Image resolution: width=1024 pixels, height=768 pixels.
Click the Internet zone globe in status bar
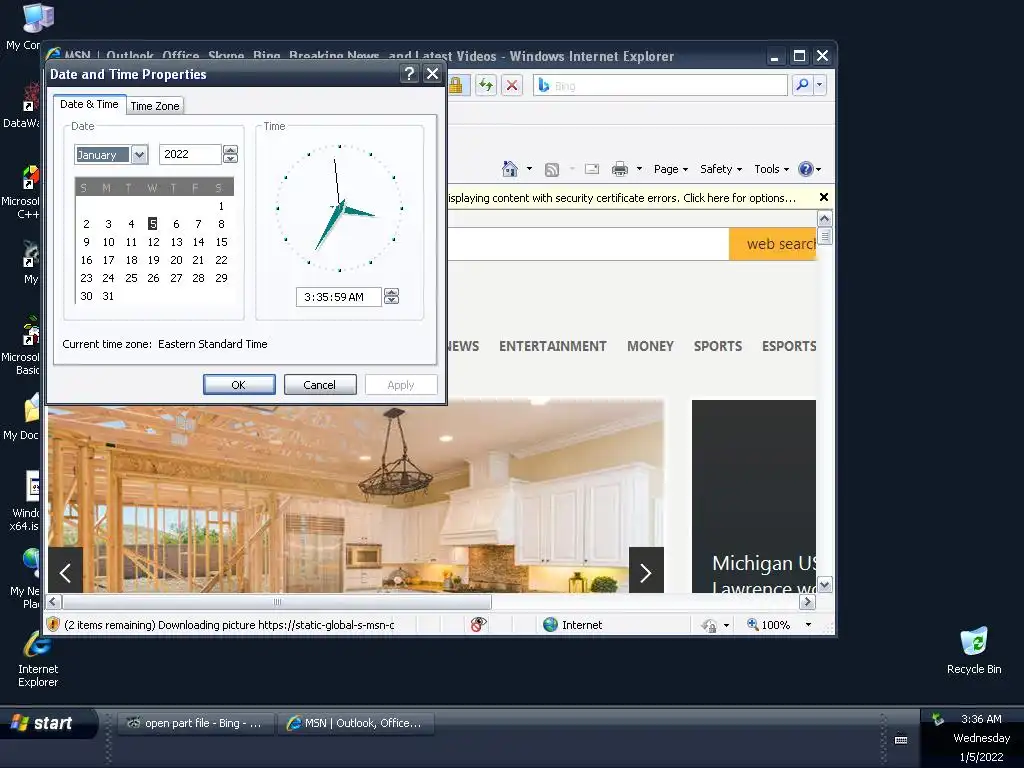(x=551, y=624)
